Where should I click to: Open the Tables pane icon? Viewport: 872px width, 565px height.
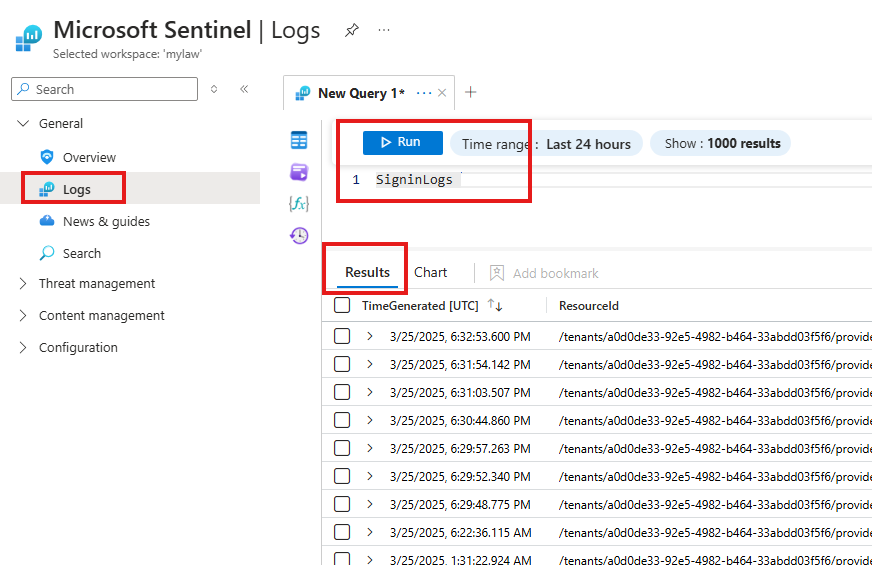[299, 140]
